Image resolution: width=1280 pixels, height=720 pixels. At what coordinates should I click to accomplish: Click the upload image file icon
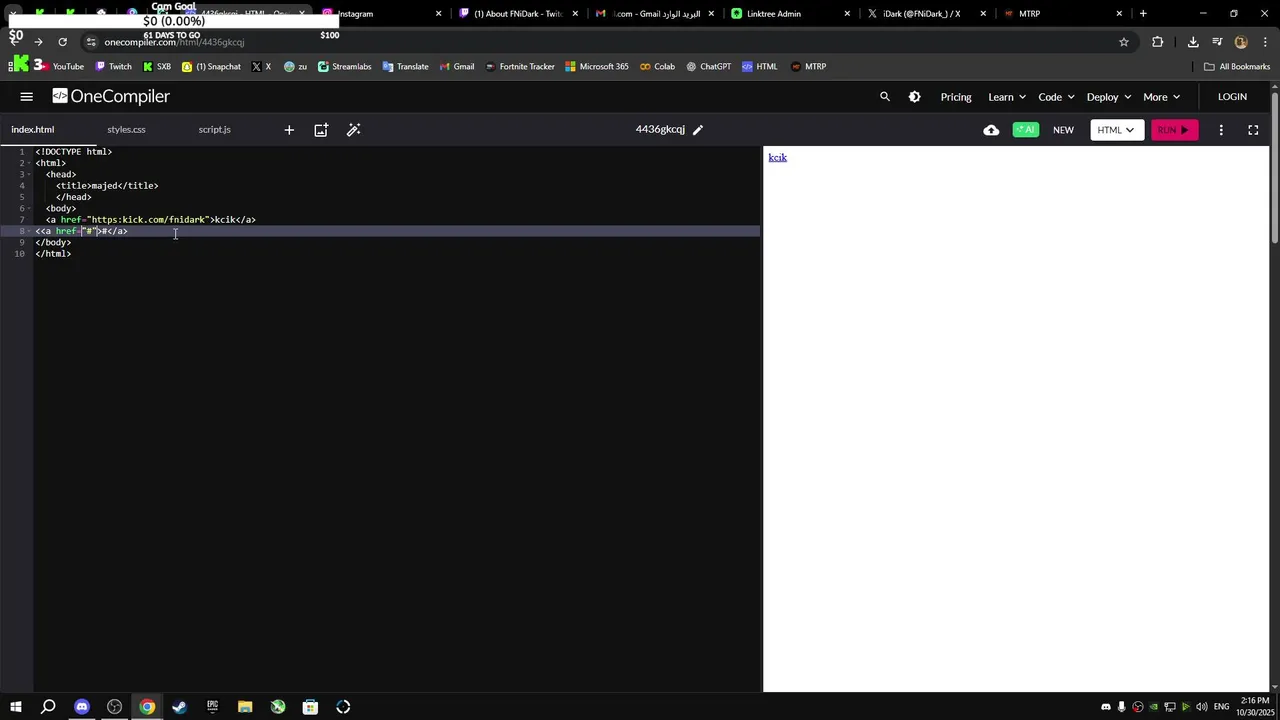pyautogui.click(x=321, y=130)
